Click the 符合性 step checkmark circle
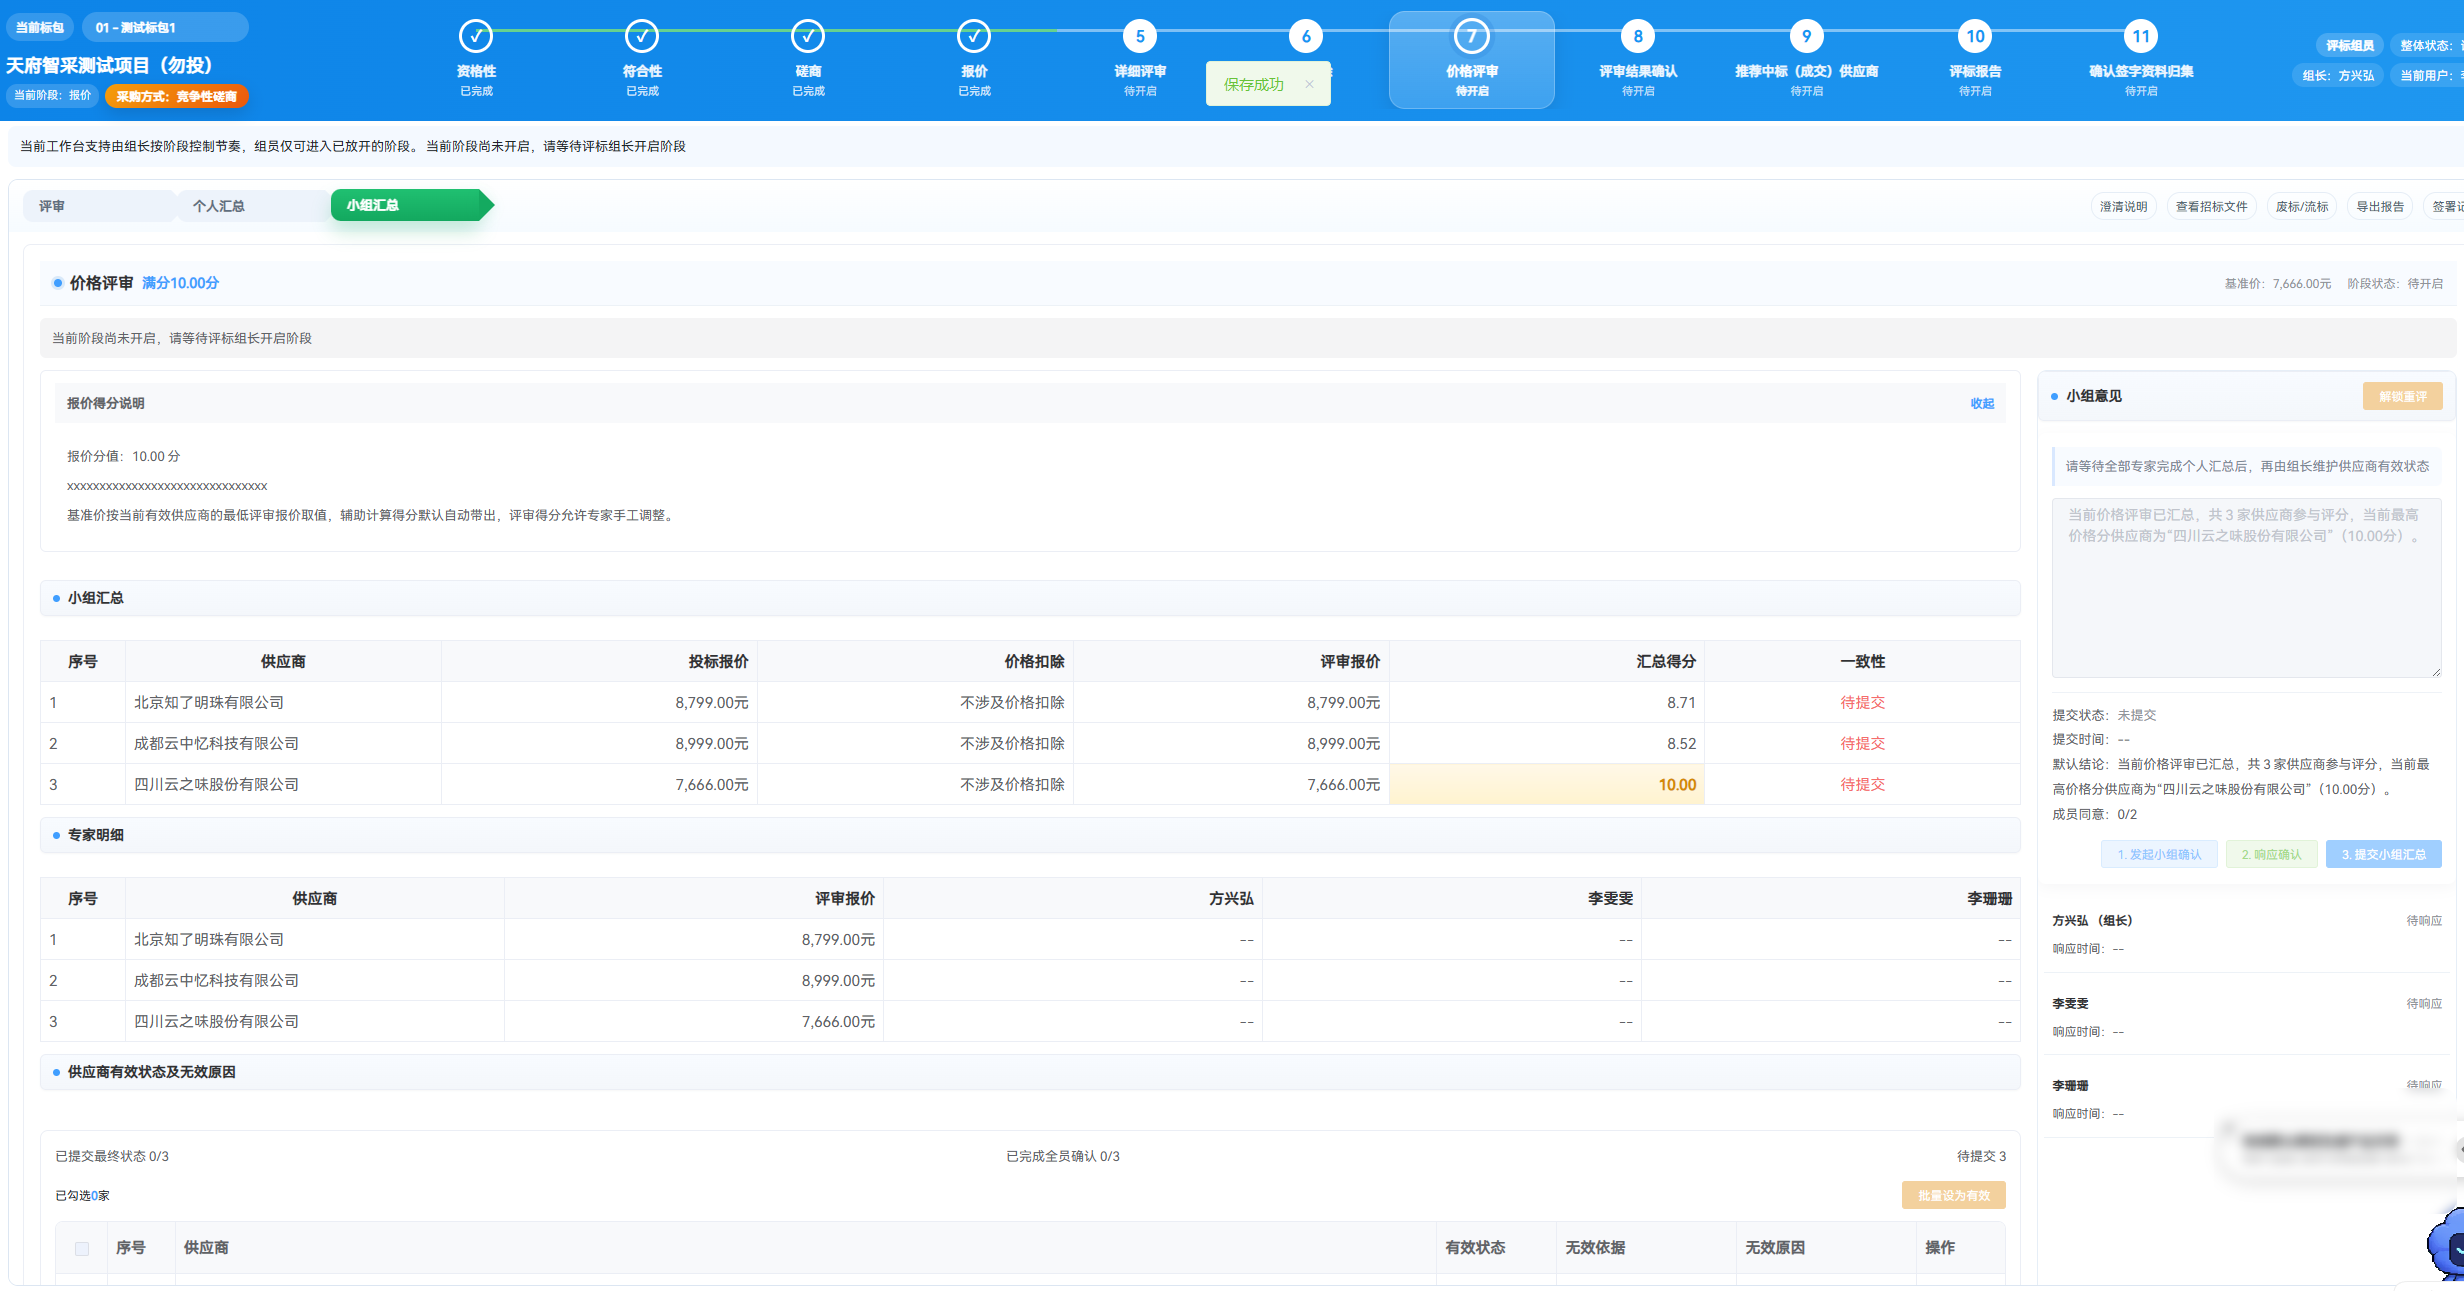2464x1291 pixels. click(642, 37)
